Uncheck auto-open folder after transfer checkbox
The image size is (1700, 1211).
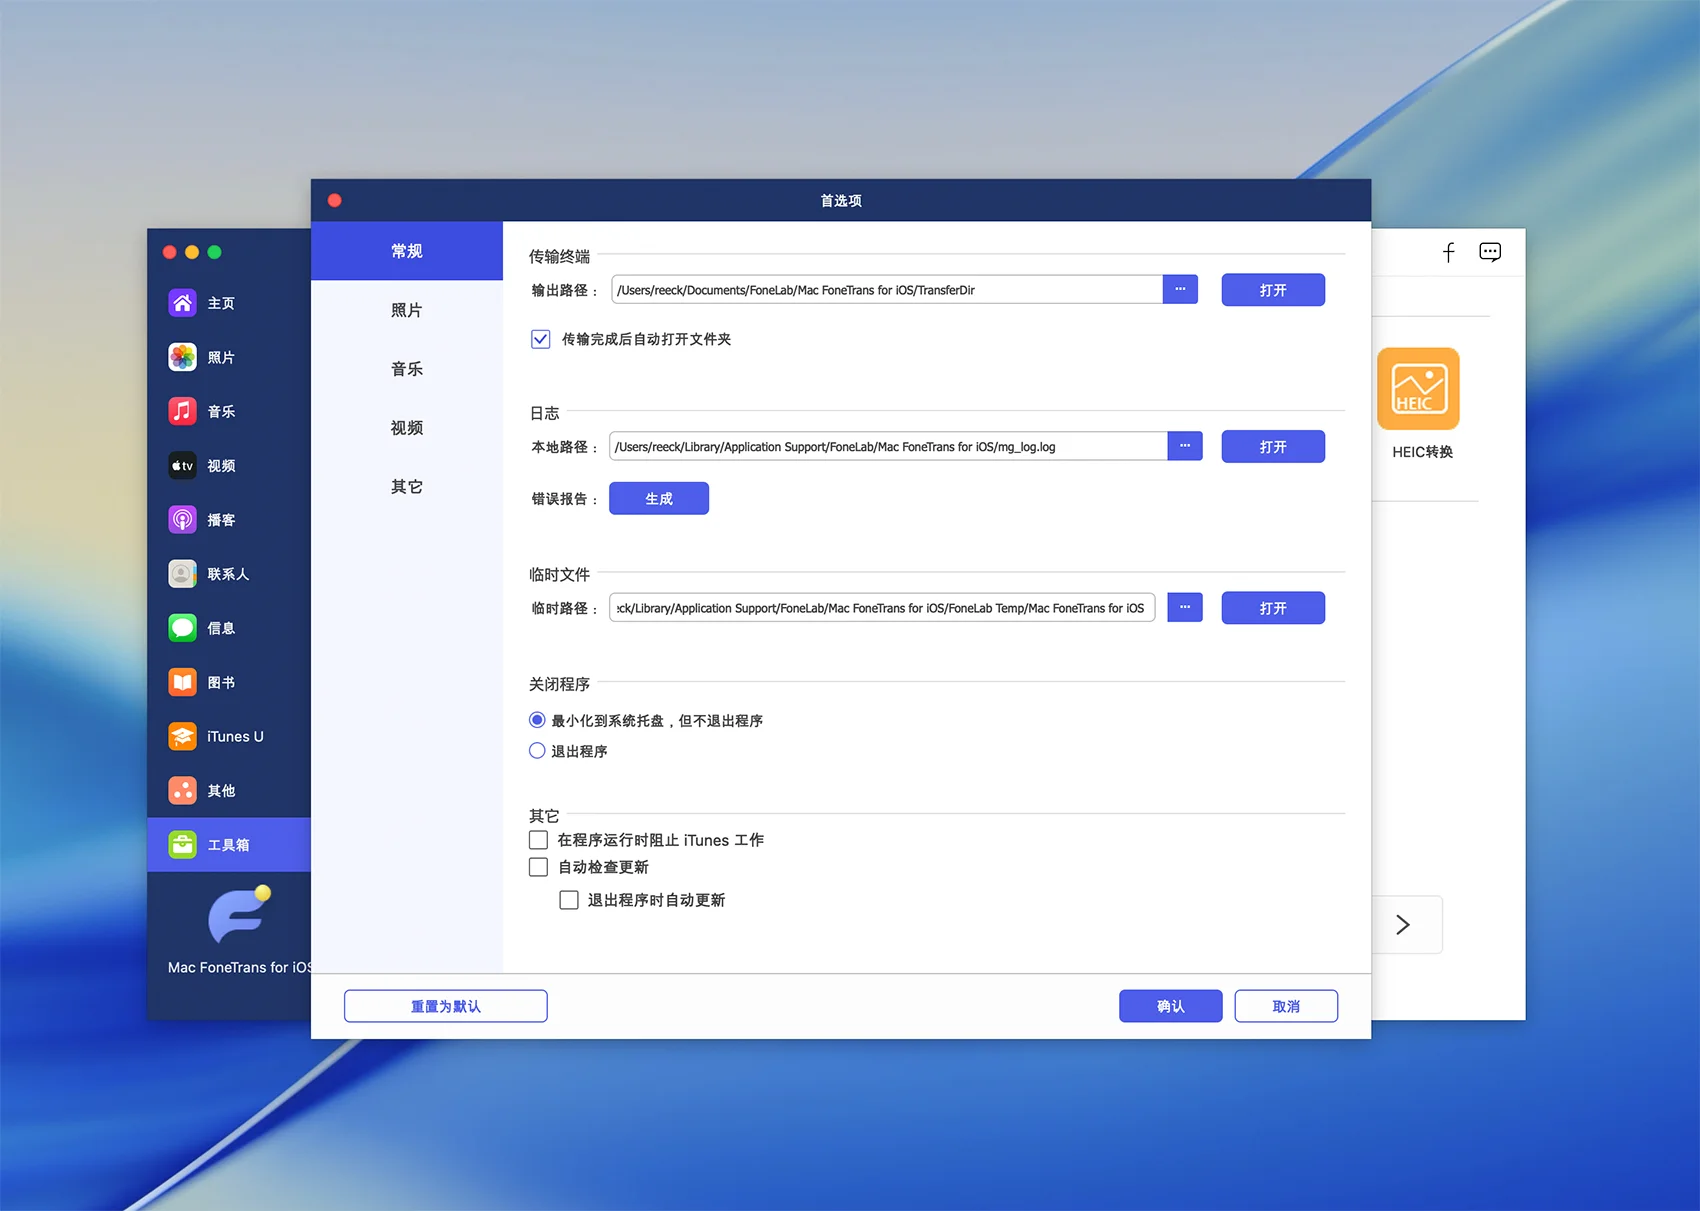(x=540, y=339)
